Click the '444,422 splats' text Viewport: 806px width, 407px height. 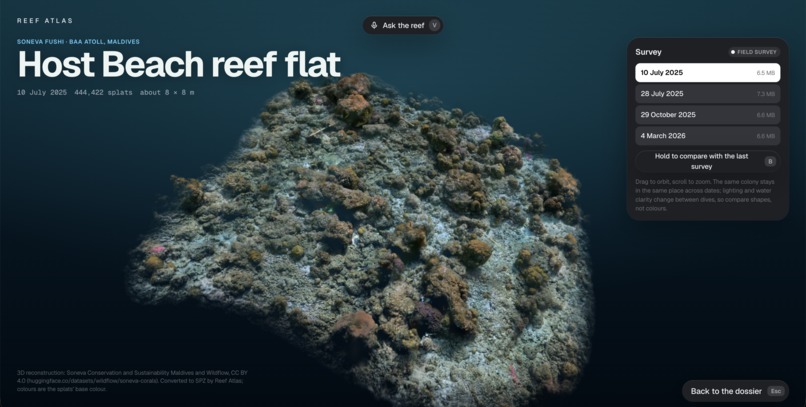103,92
